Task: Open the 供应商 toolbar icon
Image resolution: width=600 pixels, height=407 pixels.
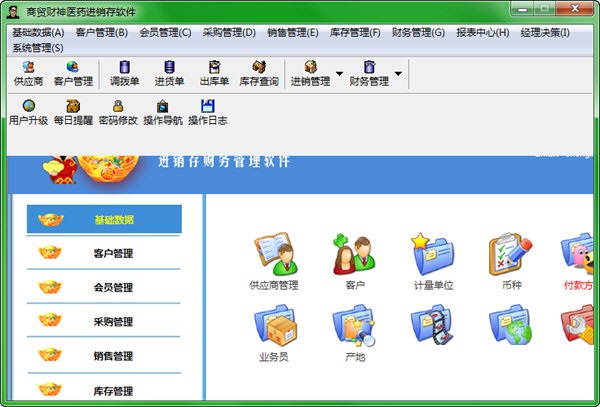Action: [28, 73]
